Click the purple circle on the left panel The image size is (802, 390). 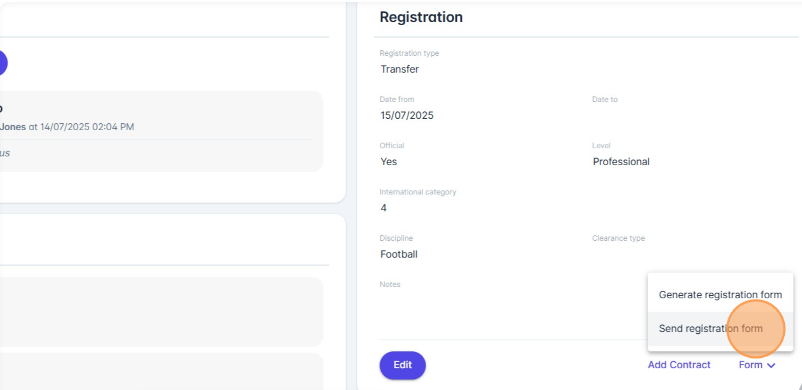(2, 63)
